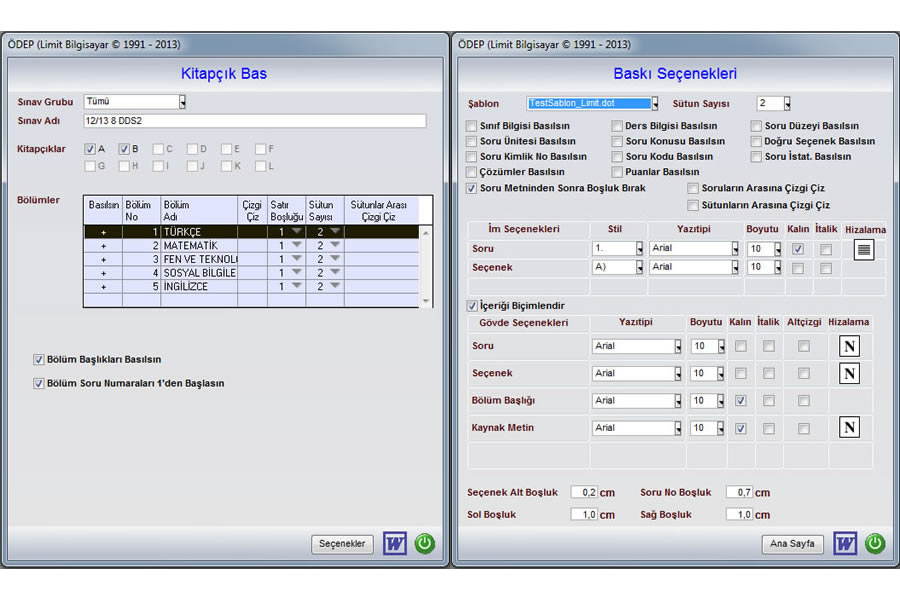Click the Hizalama alignment icon for İm Seçenekleri
Viewport: 900px width, 600px height.
click(863, 249)
